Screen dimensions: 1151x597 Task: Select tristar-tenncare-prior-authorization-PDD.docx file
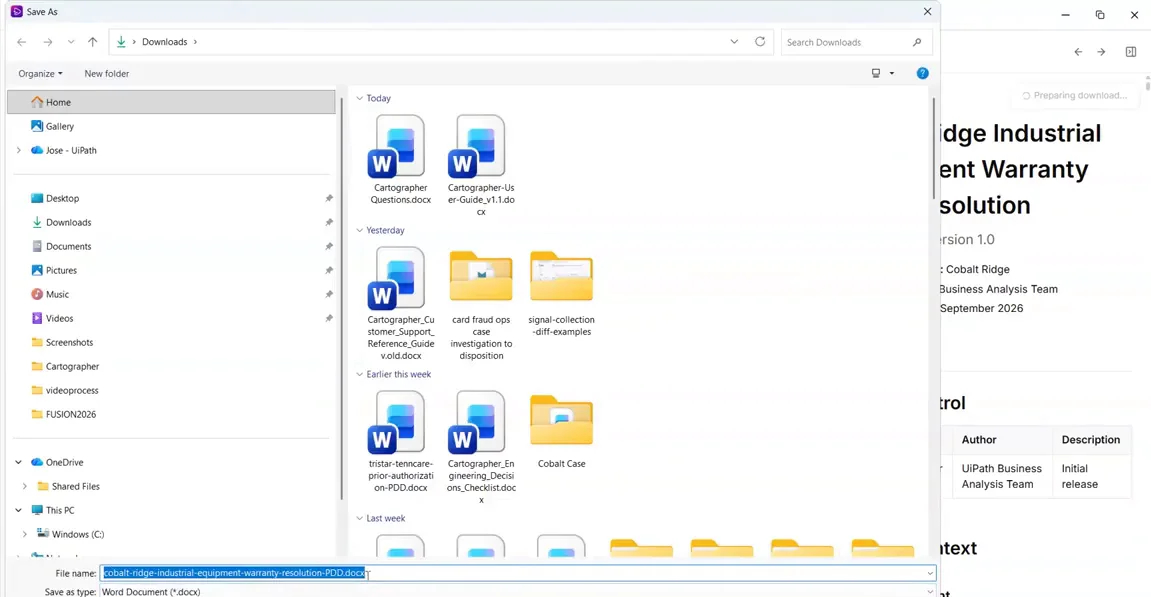(x=400, y=442)
